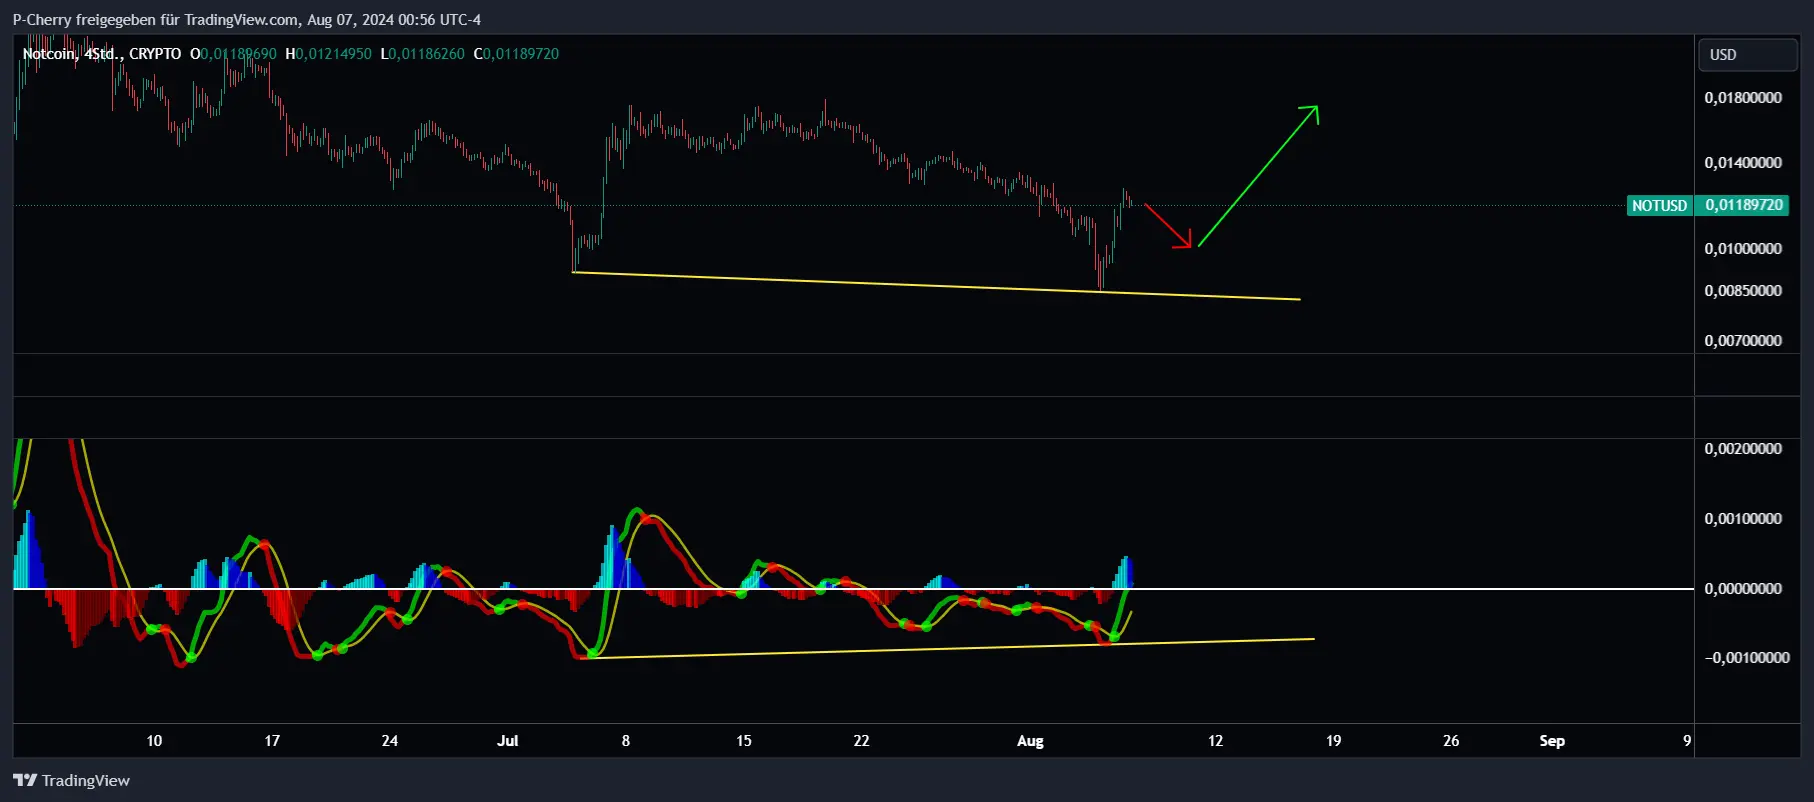Click the Aug label on time axis
Viewport: 1814px width, 802px height.
pos(1030,741)
